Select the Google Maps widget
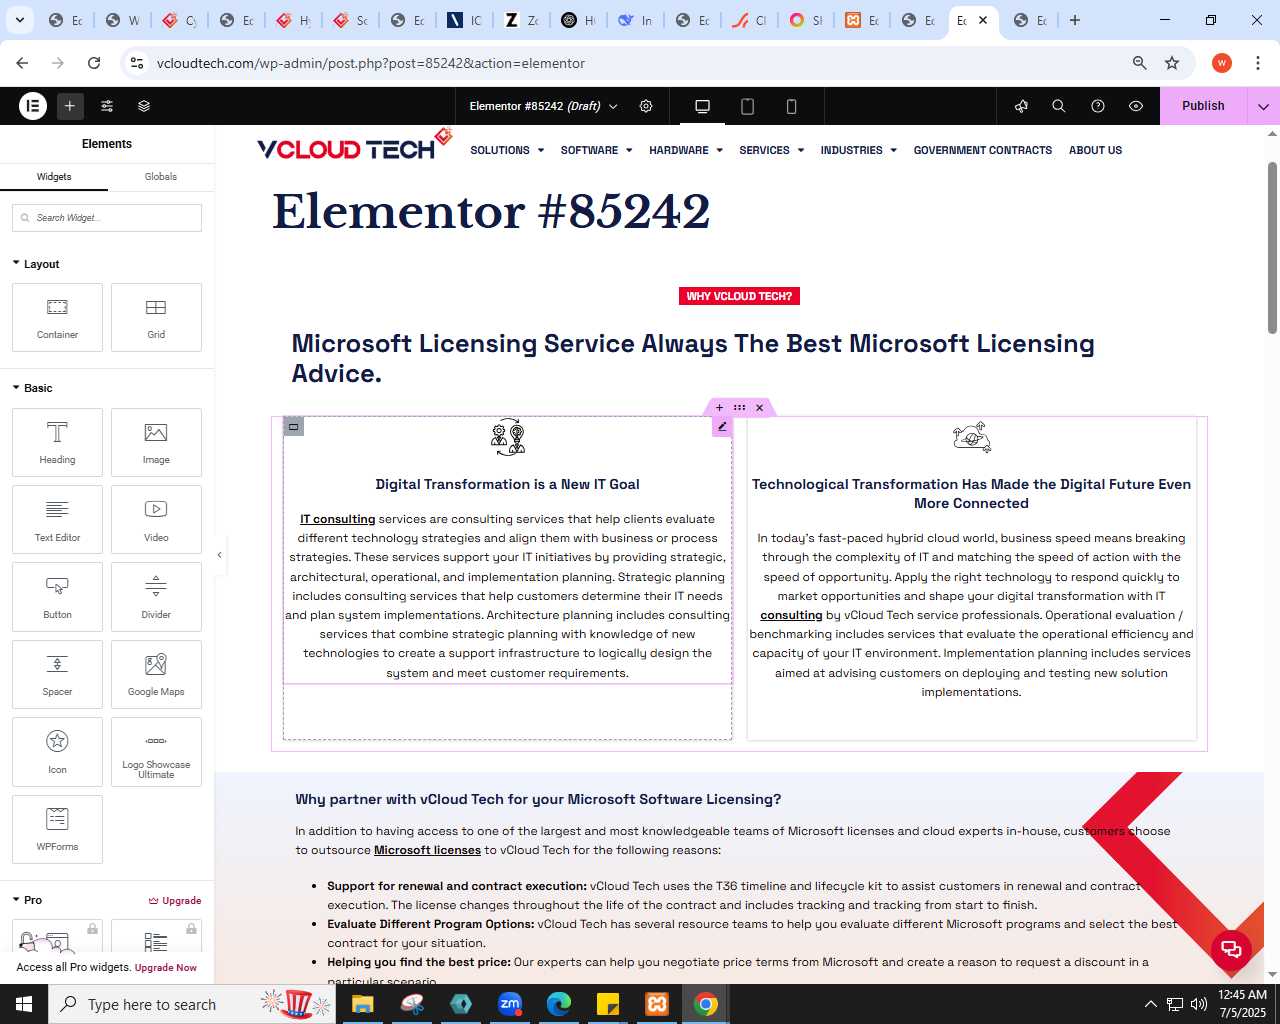This screenshot has height=1024, width=1280. (x=156, y=674)
